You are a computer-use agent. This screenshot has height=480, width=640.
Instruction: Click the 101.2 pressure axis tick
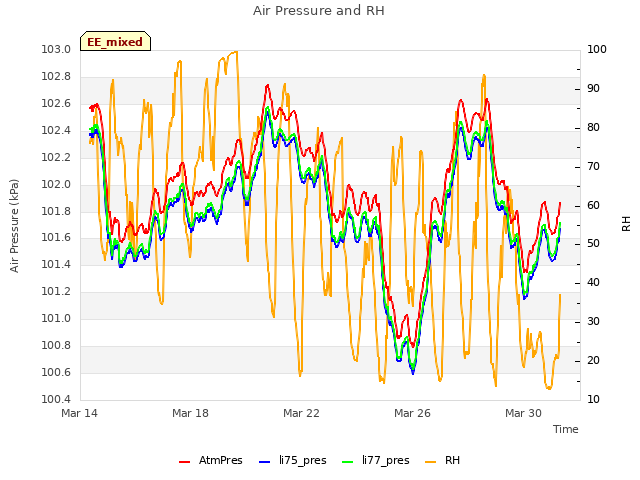pos(56,291)
